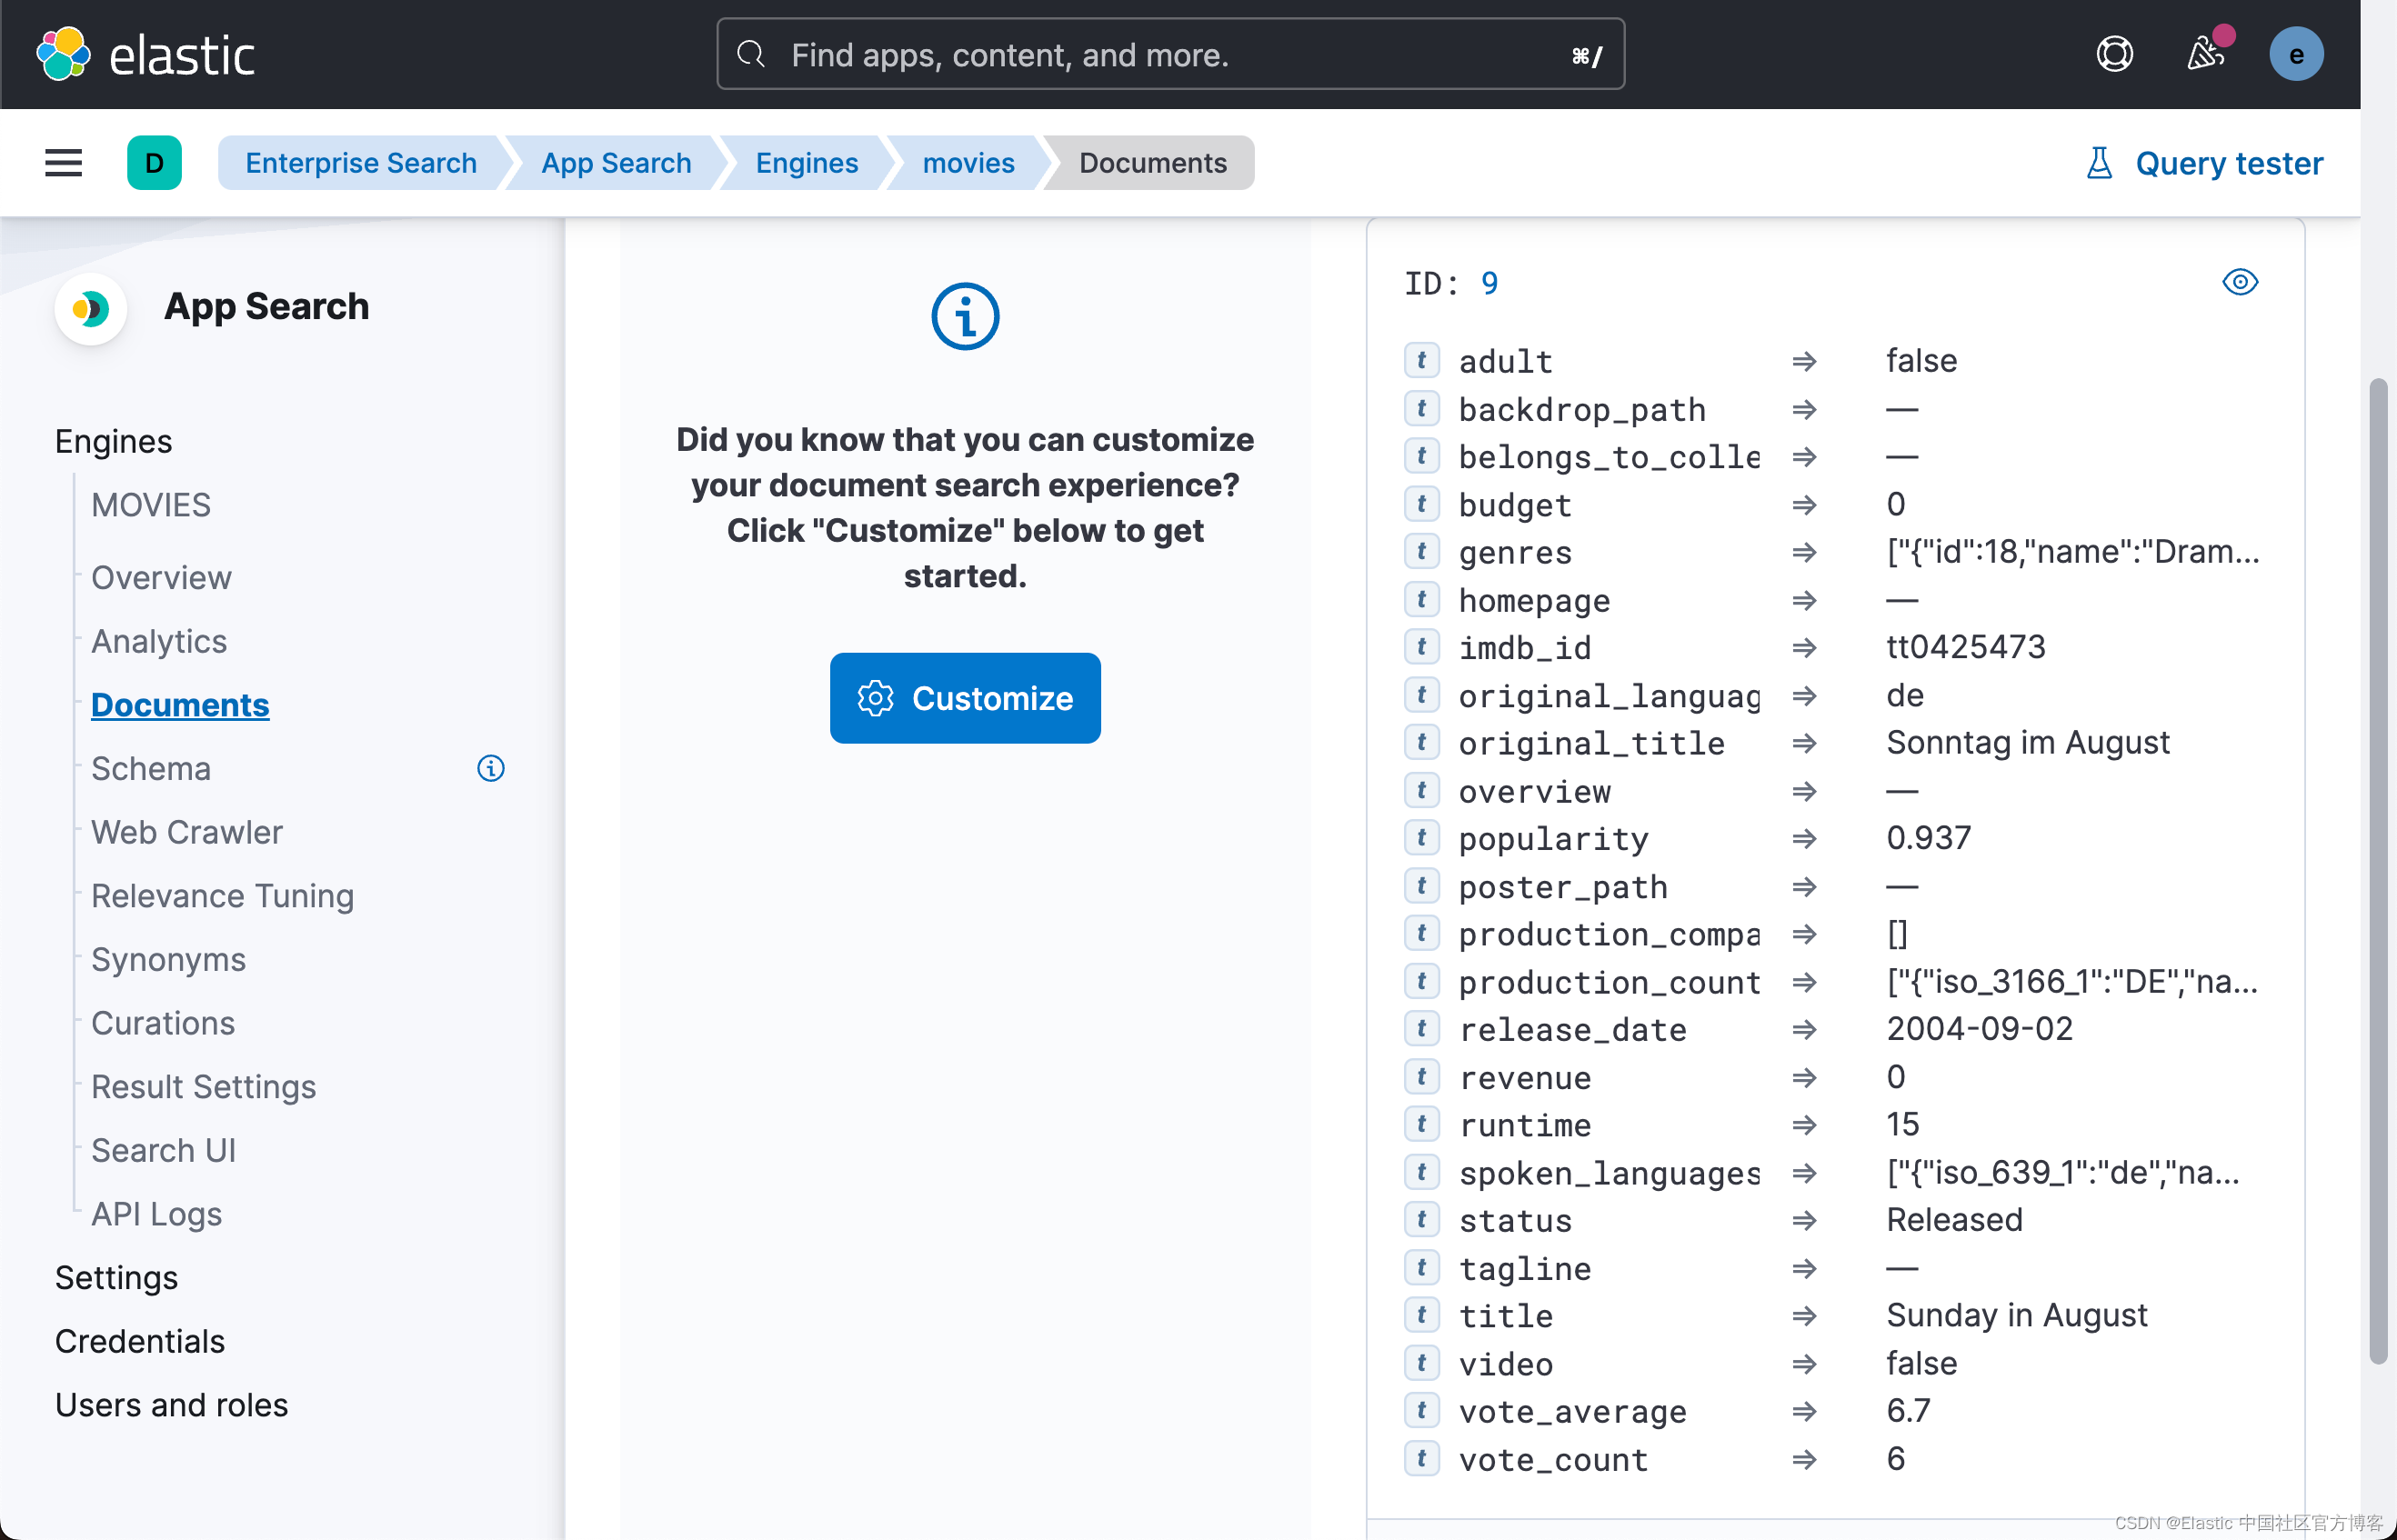Click text type icon beside overview
The width and height of the screenshot is (2397, 1540).
[1421, 790]
